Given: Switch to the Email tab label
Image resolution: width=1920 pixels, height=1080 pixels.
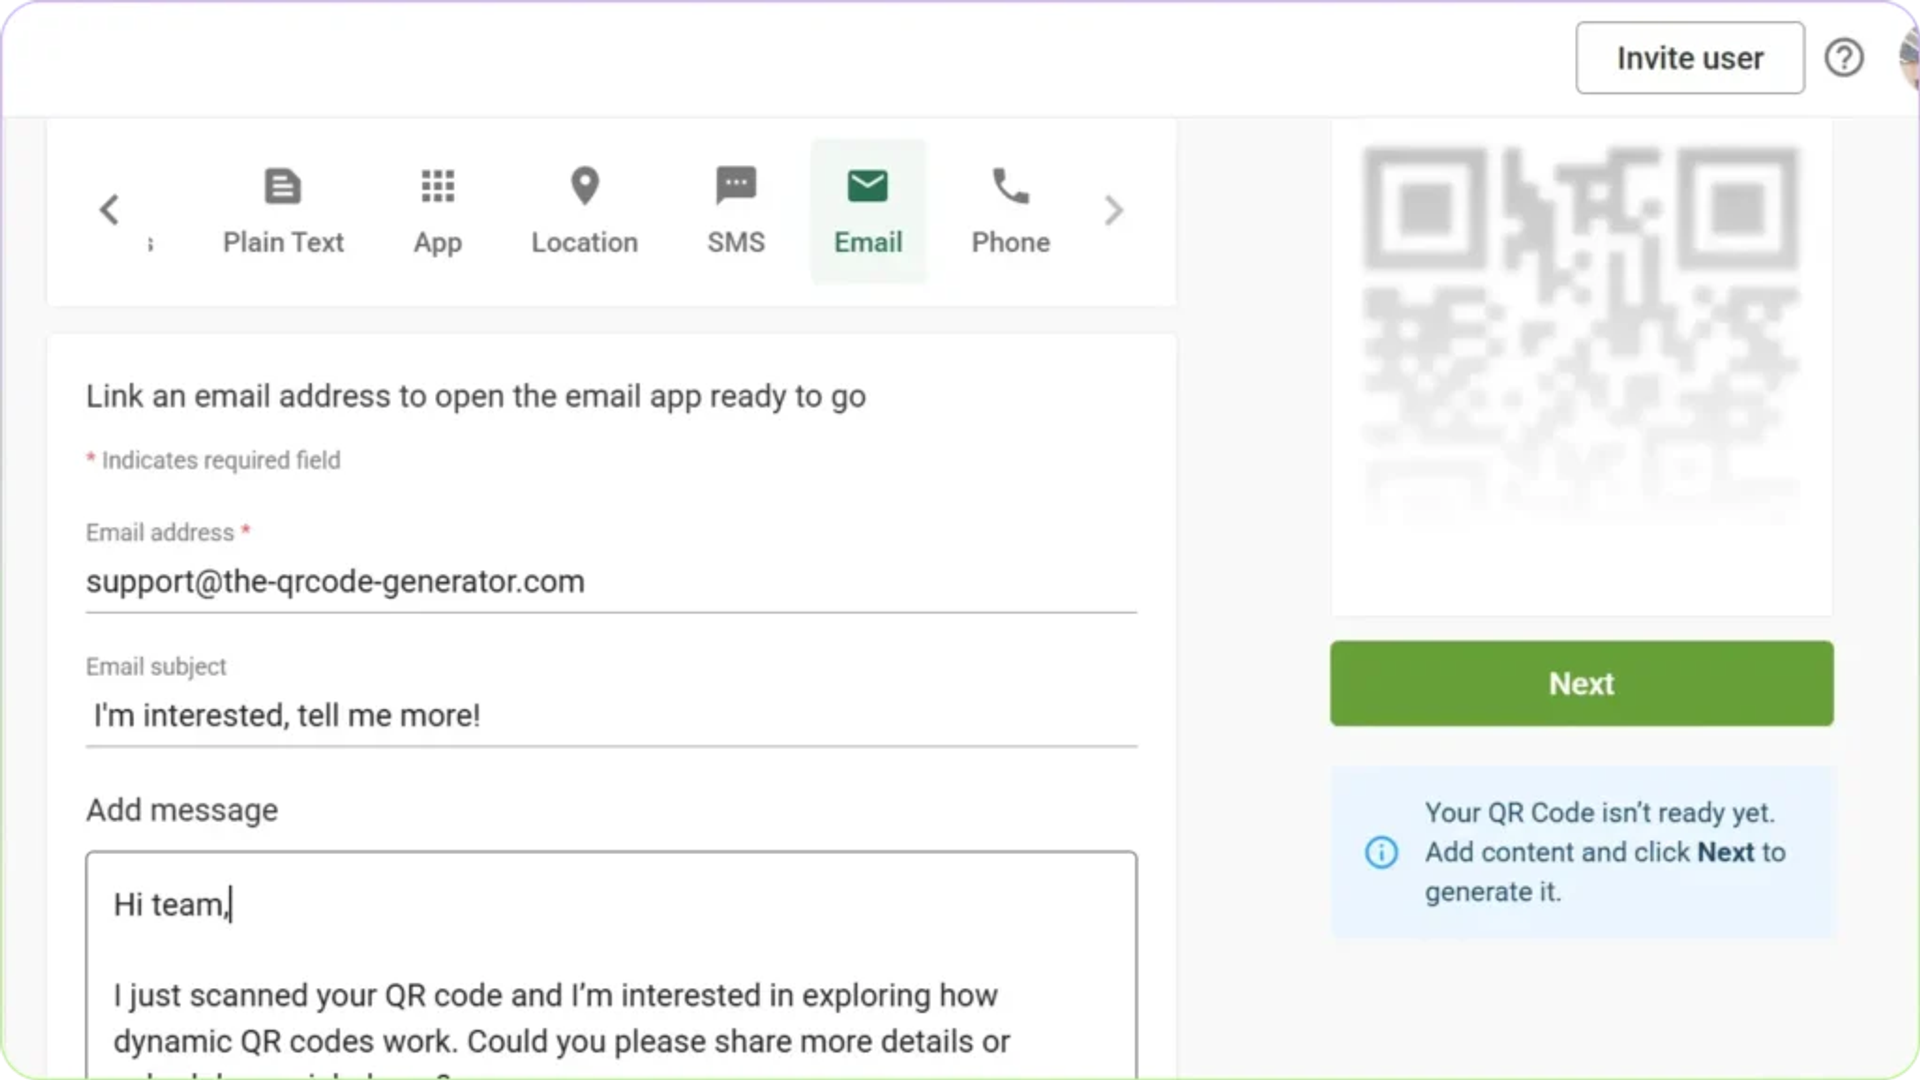Looking at the screenshot, I should click(868, 242).
